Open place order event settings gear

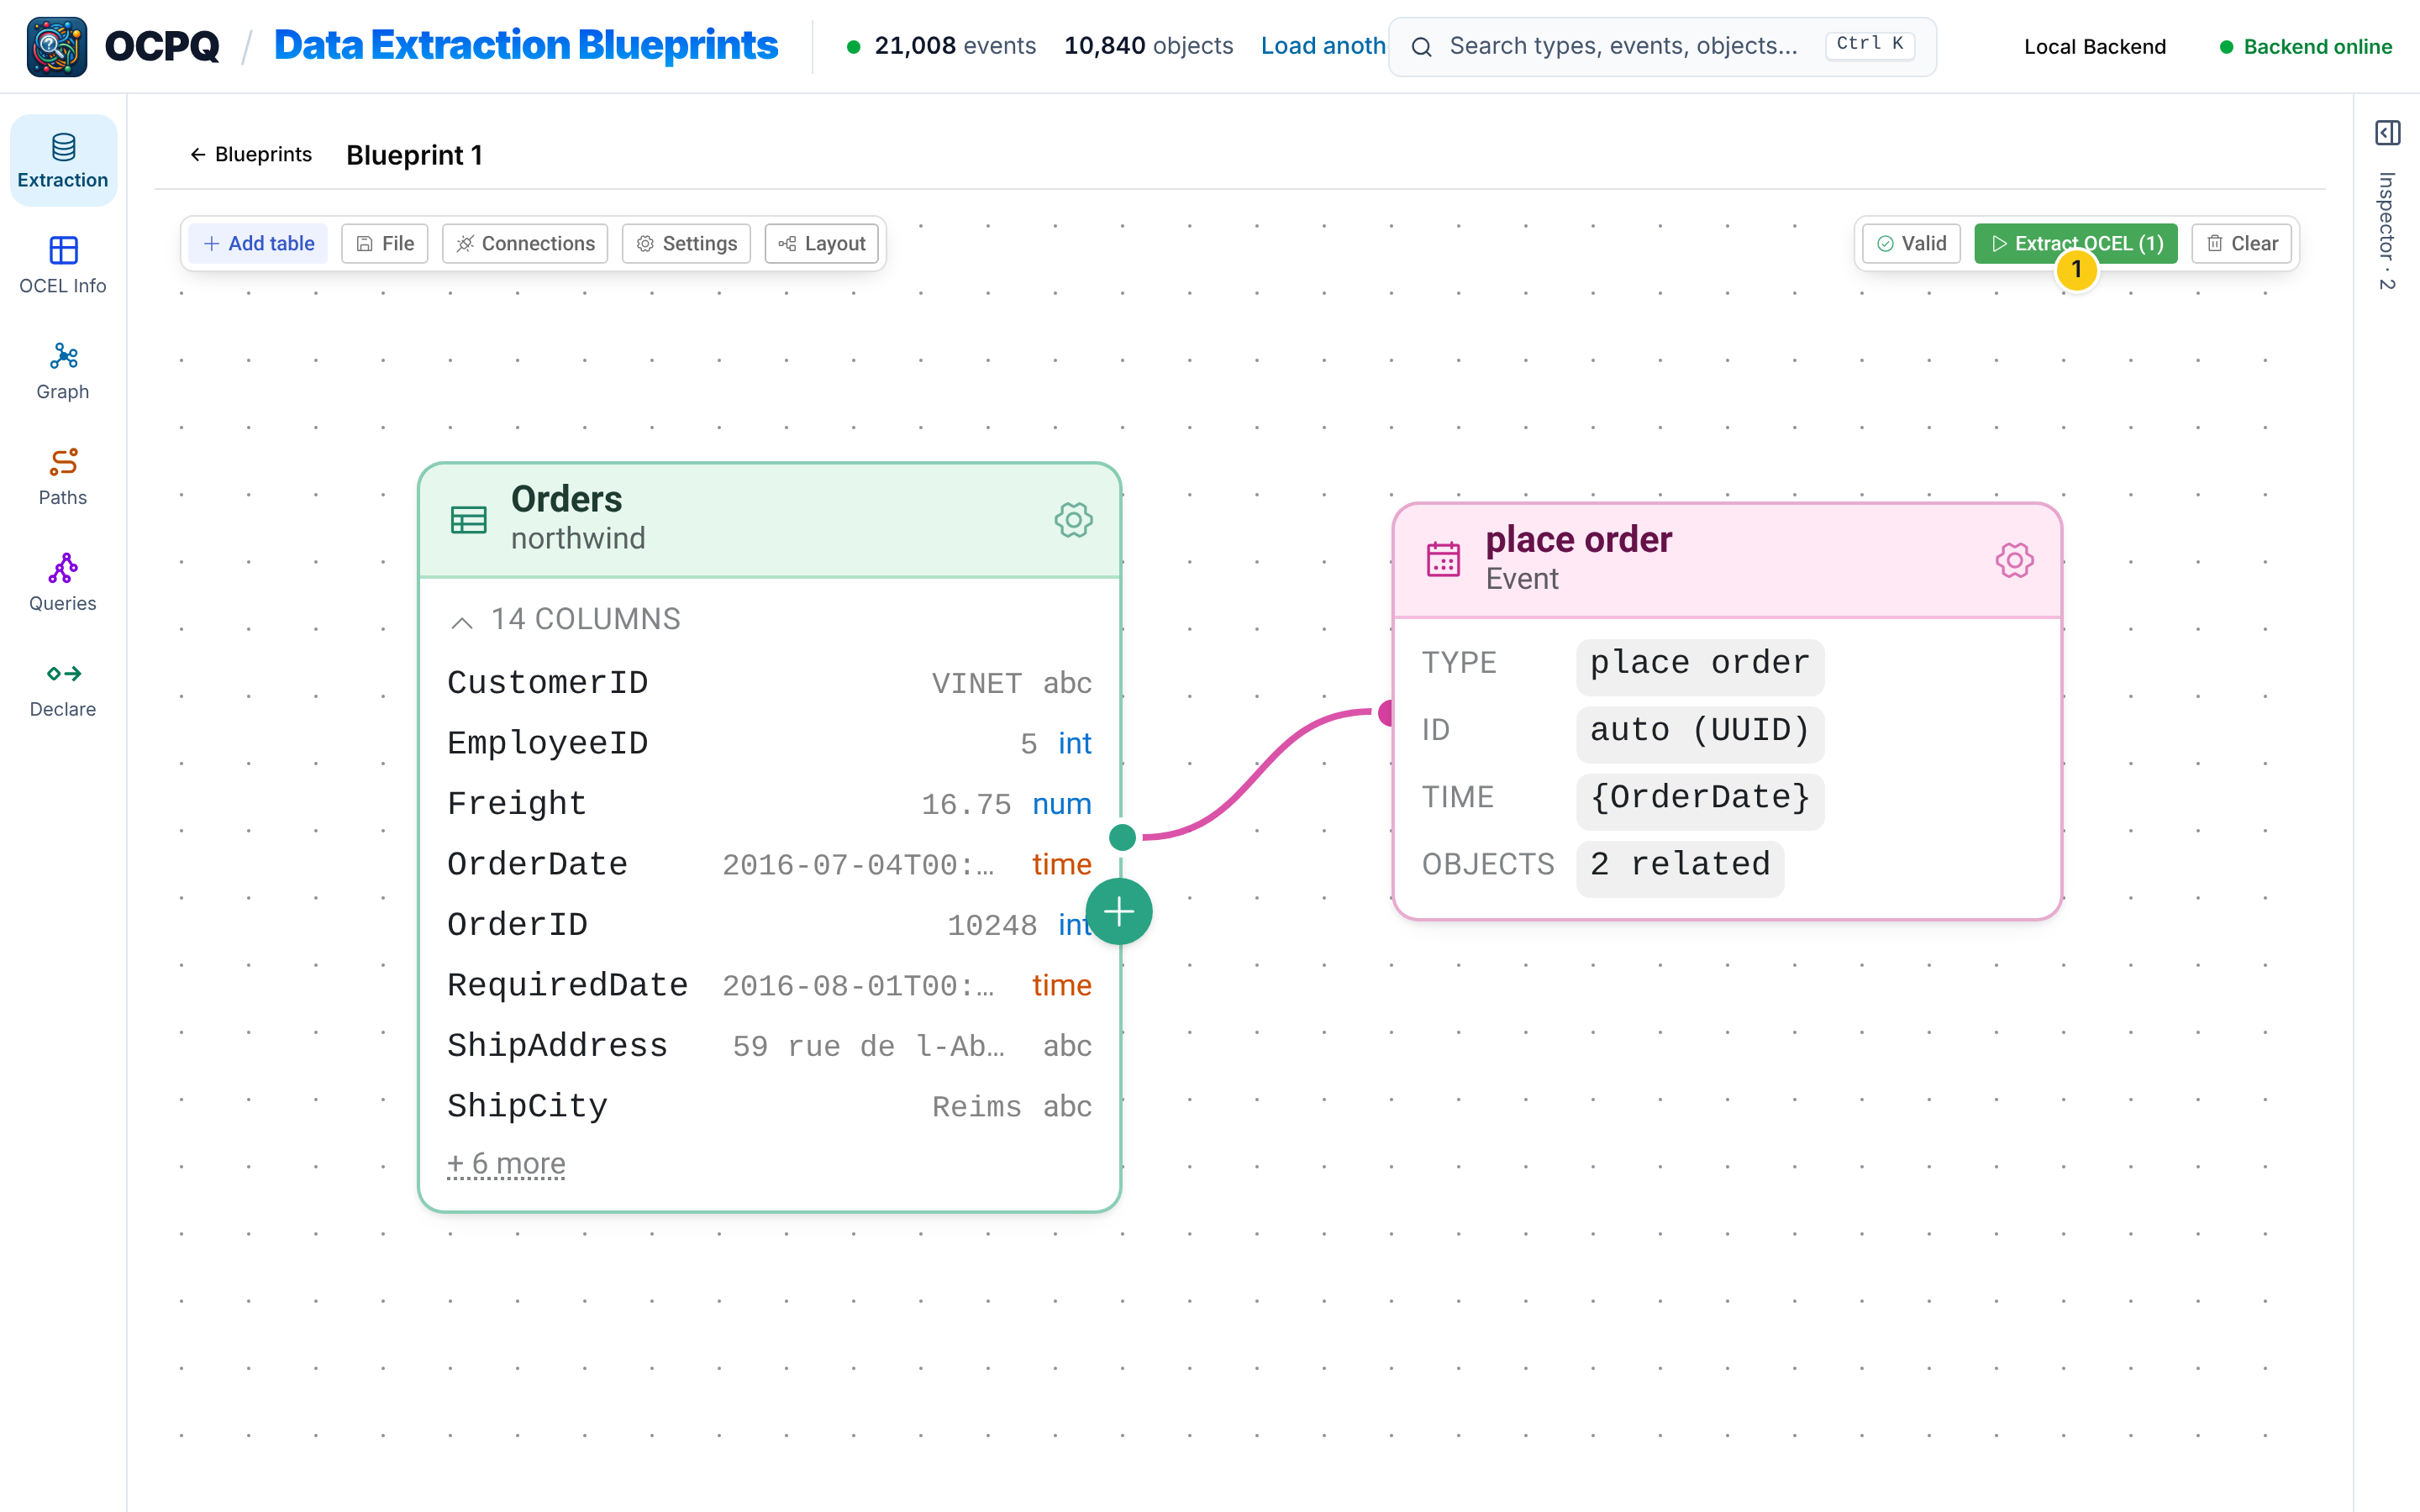[x=2014, y=560]
